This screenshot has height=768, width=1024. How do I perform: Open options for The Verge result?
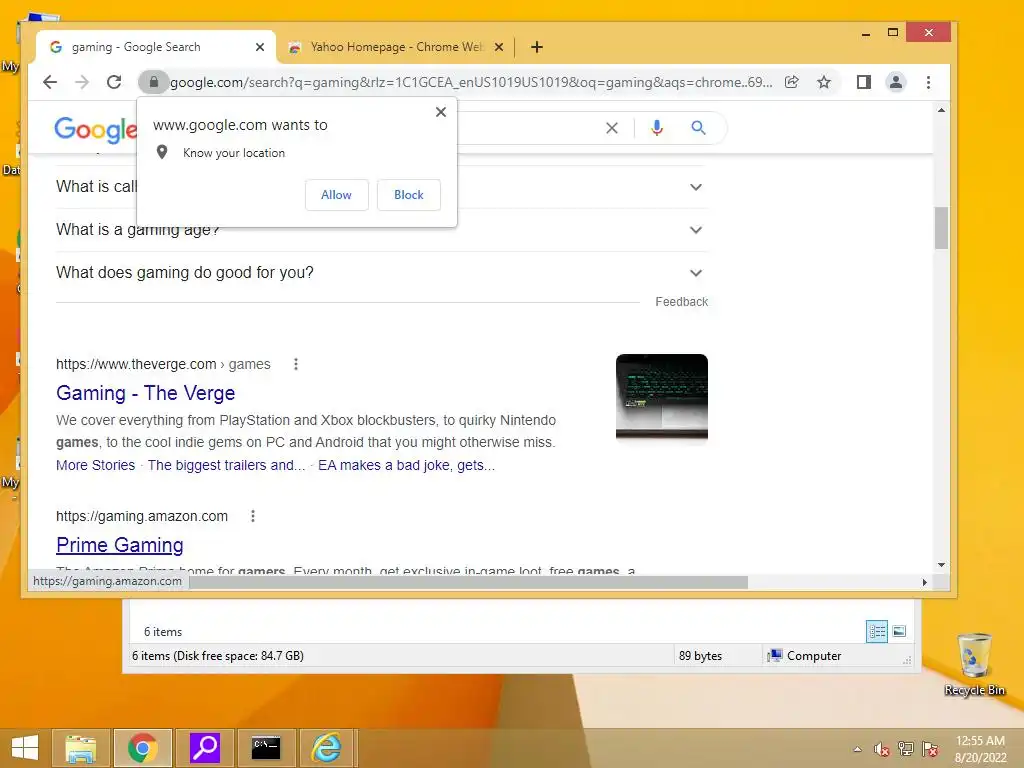click(x=296, y=364)
